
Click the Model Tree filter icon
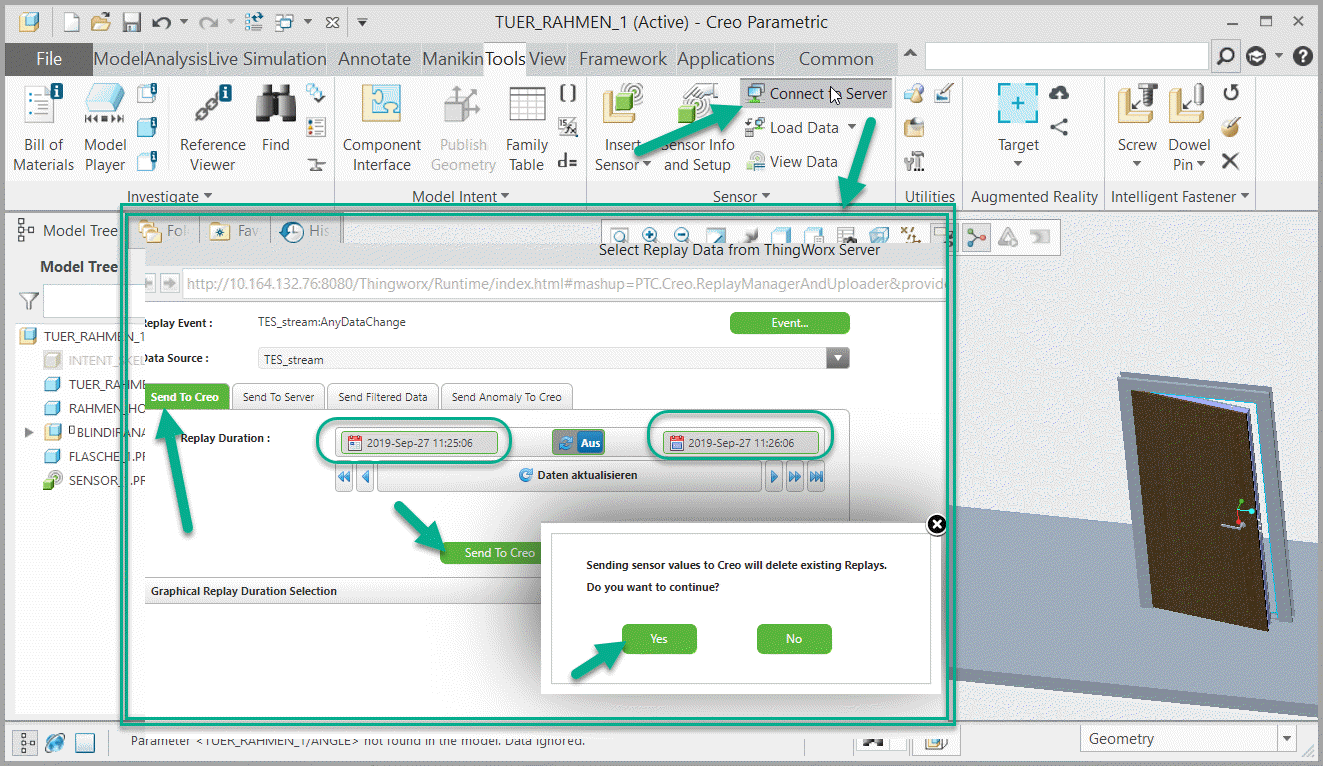click(27, 301)
